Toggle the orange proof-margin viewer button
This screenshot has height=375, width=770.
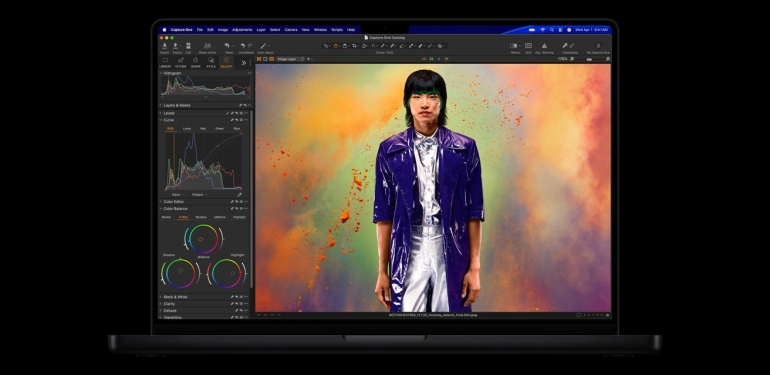pos(272,59)
